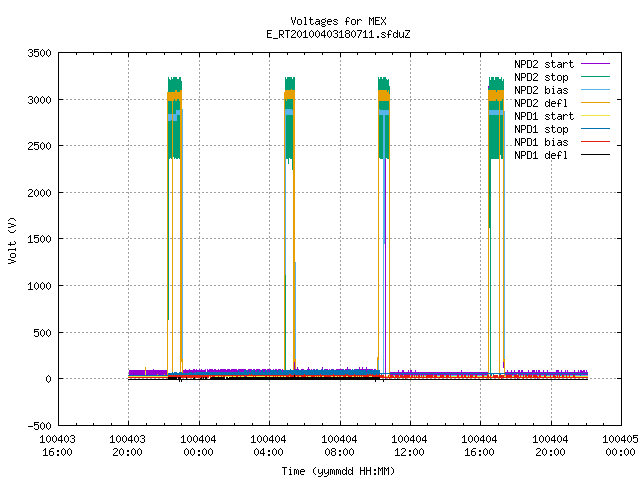Click the '100404 20:00' x-axis tick label
This screenshot has height=480, width=640.
point(551,446)
